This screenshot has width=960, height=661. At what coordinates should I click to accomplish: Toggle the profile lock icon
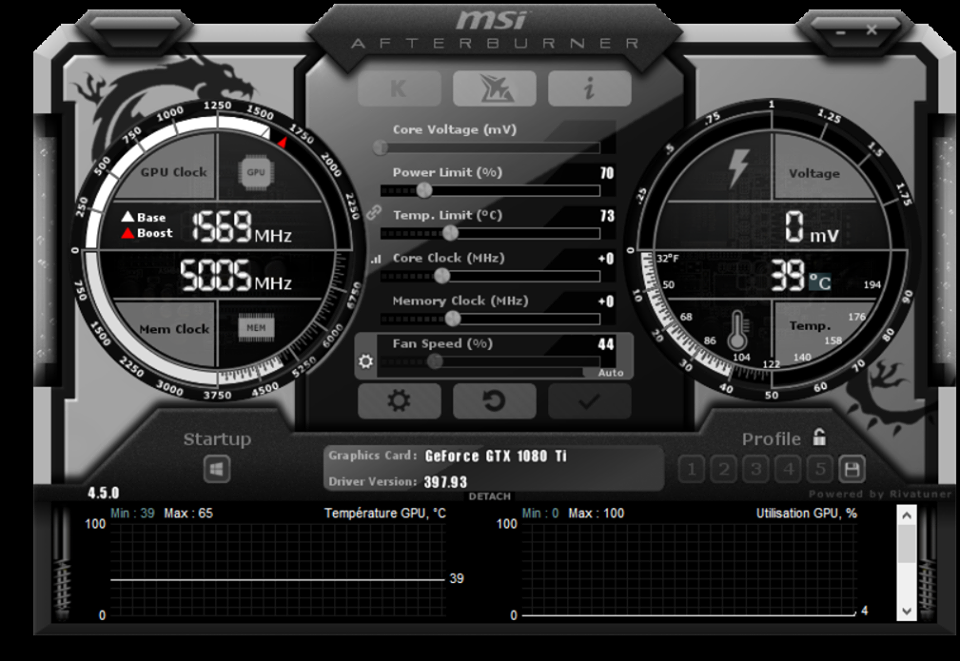(x=819, y=437)
